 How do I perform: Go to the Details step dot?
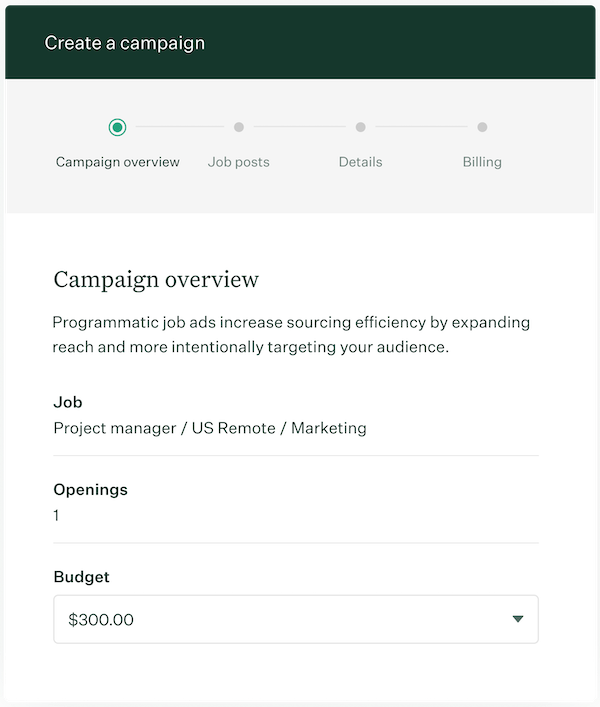[x=361, y=127]
